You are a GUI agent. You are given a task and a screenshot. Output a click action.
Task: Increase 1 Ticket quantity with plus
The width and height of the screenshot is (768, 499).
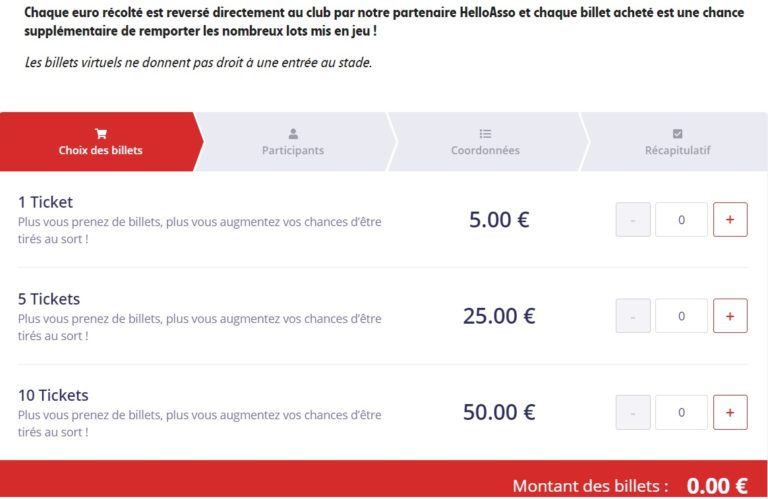point(730,220)
